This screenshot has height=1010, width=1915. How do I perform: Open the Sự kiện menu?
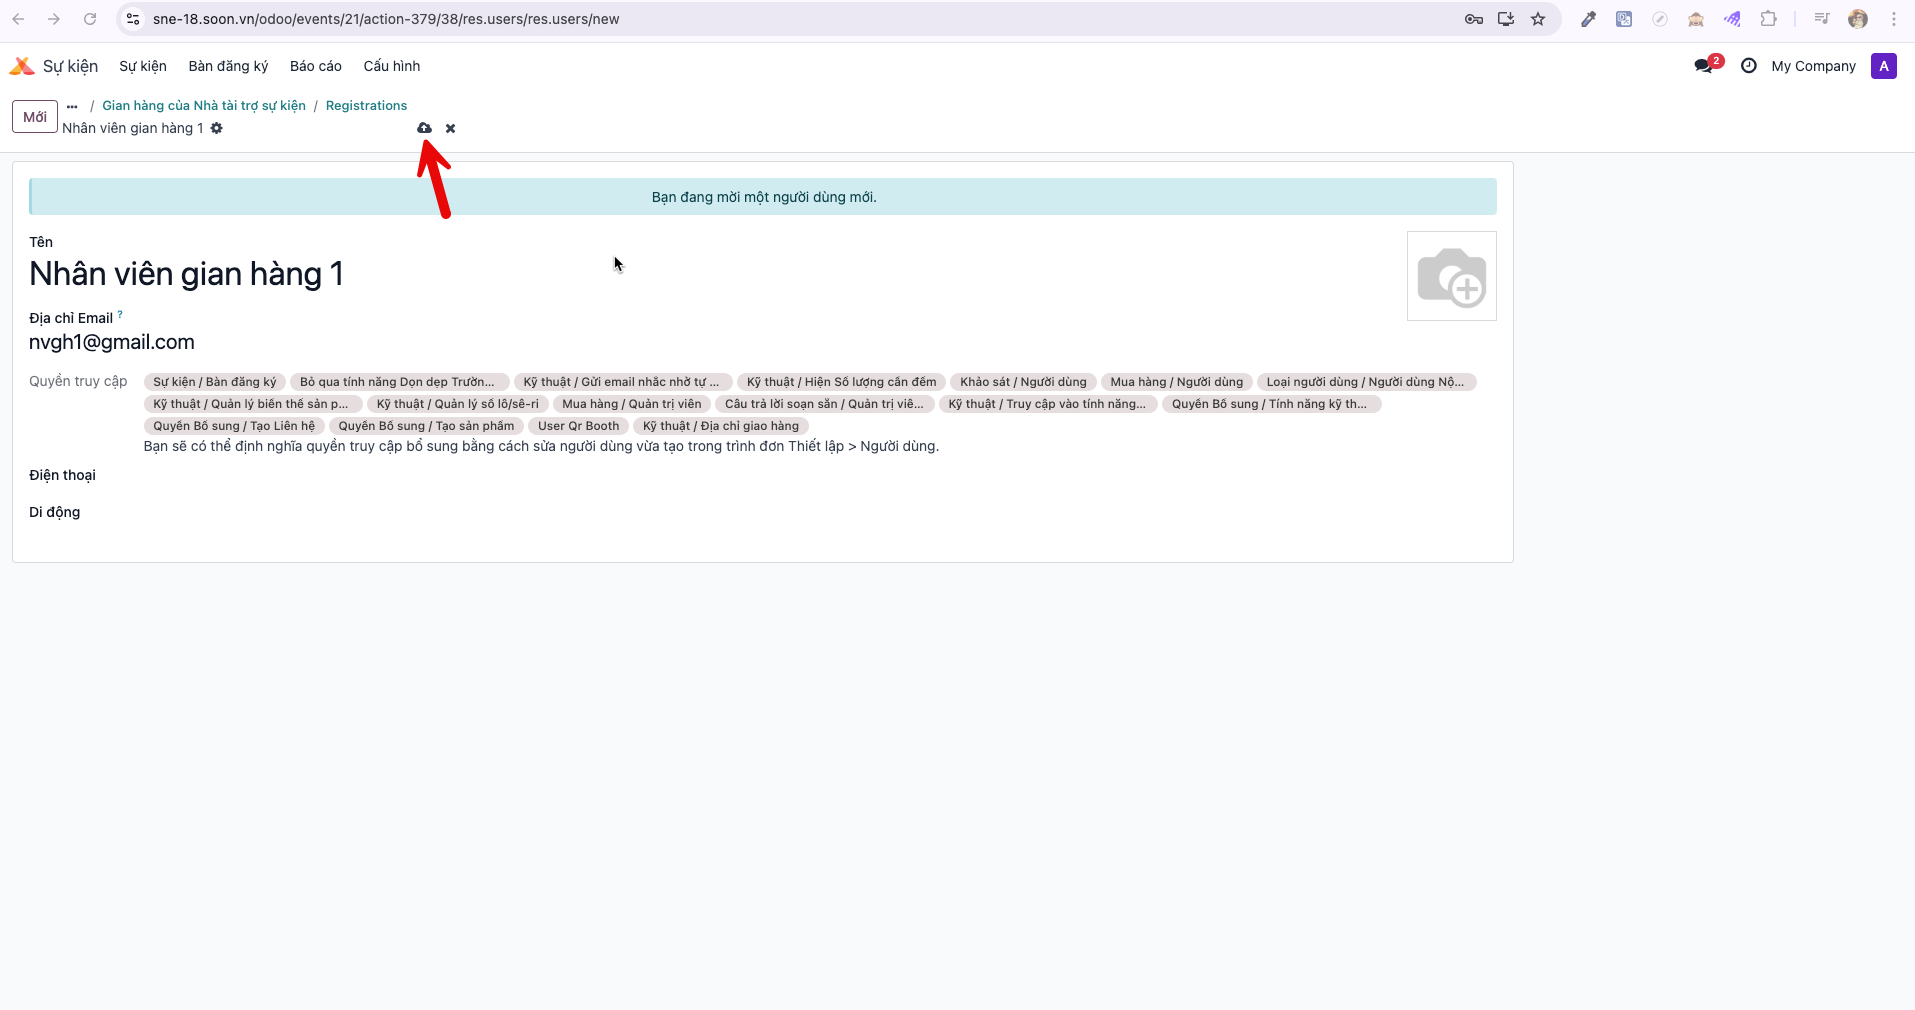tap(143, 66)
